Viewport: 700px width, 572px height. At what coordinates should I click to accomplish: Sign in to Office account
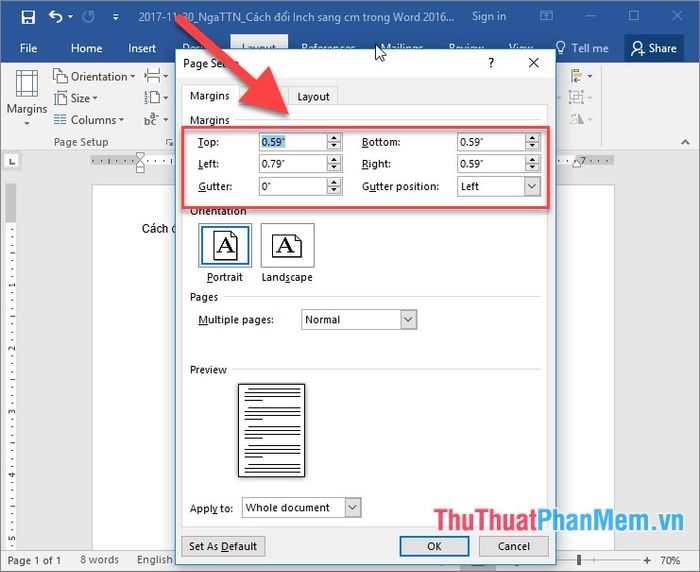click(x=489, y=17)
